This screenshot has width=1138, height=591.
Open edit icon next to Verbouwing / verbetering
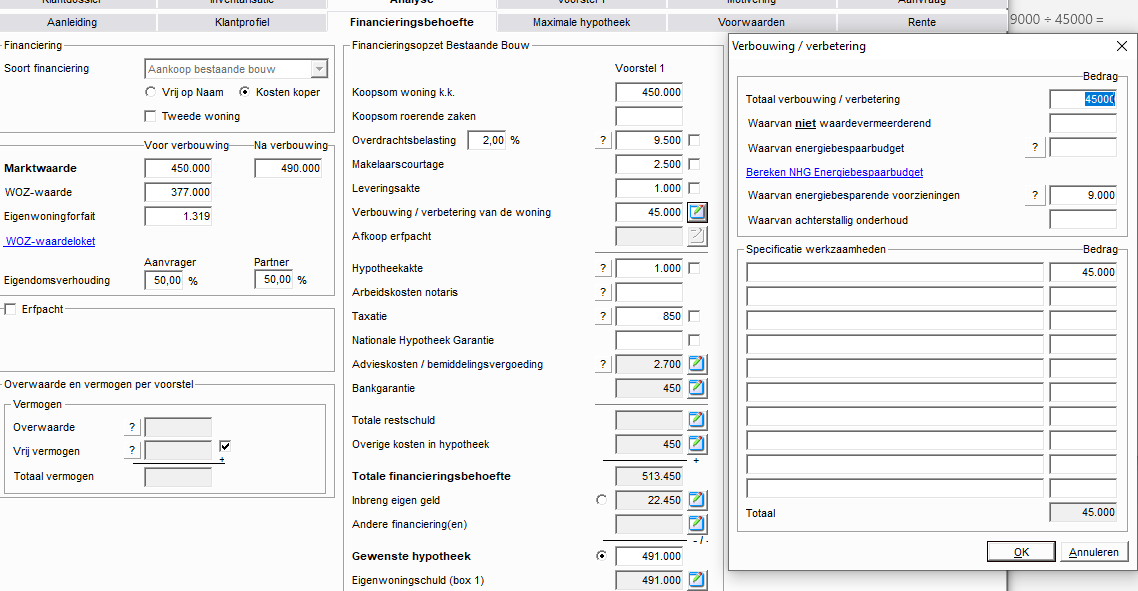(x=697, y=212)
